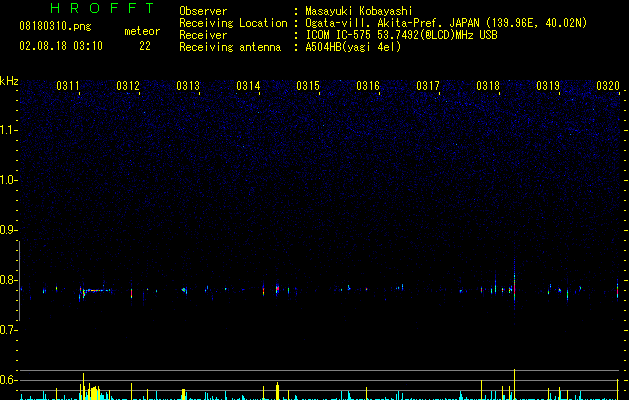Viewport: 629px width, 400px height.
Task: Click the long horizontal echo after 0311
Action: [x=97, y=290]
